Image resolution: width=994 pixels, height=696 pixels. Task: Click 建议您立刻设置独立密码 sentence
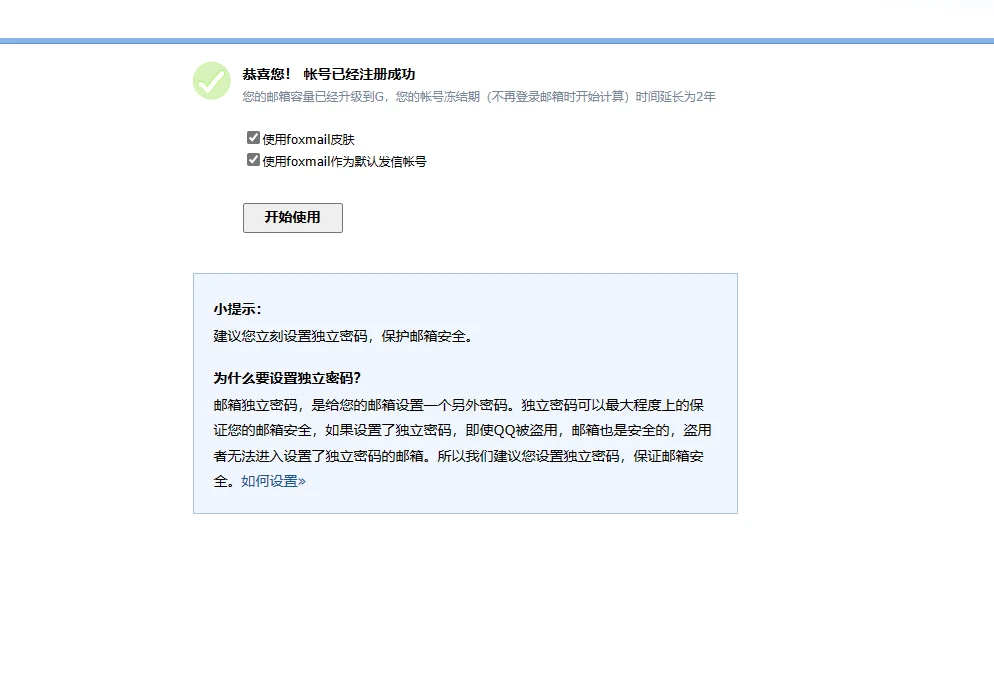tap(344, 336)
